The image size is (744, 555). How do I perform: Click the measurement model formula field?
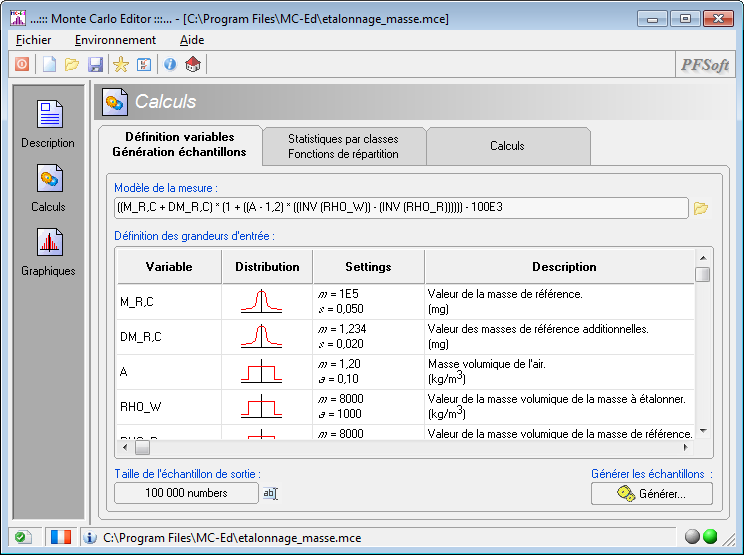pos(401,208)
